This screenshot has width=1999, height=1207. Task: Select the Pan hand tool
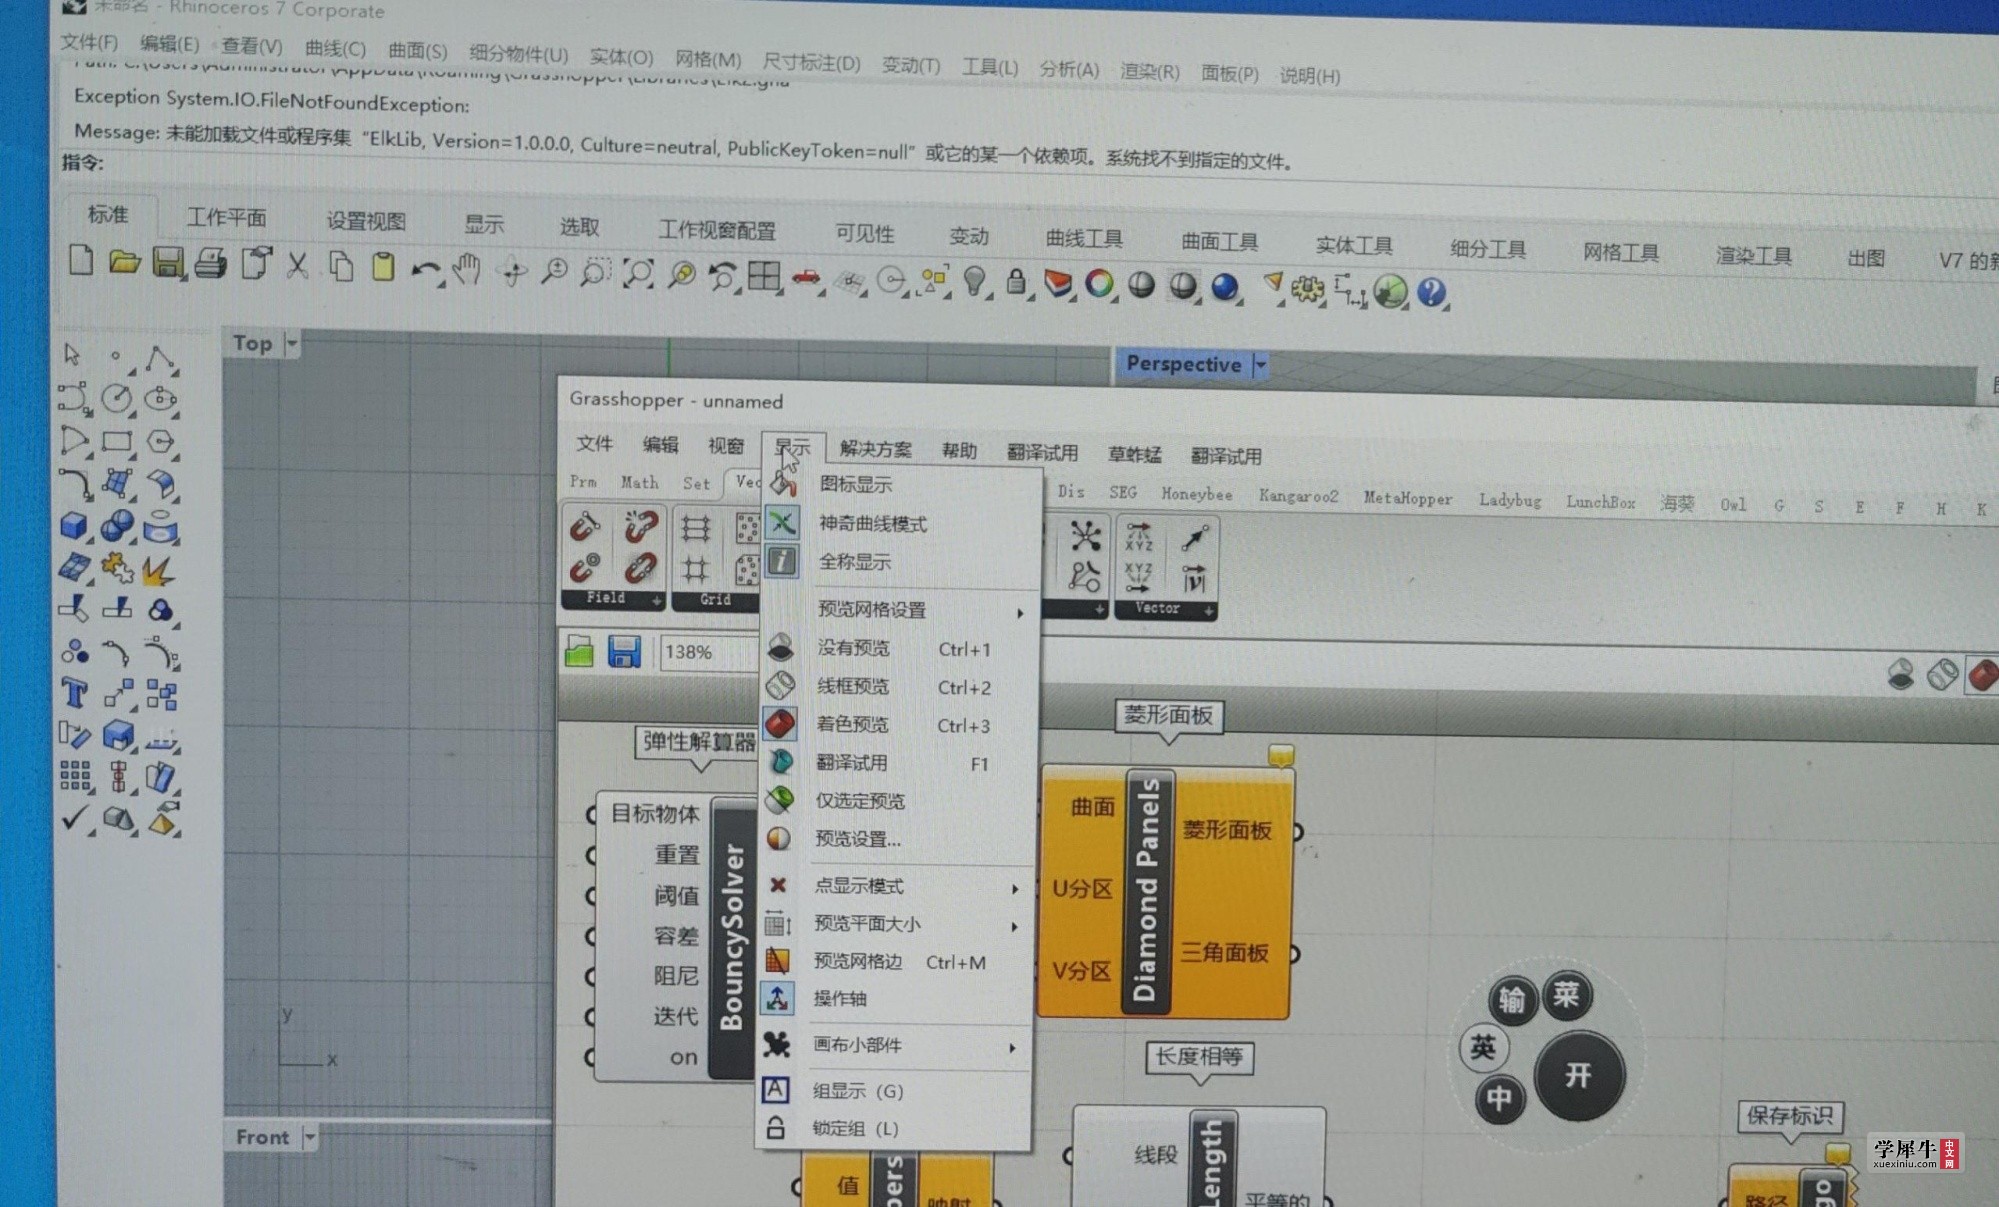pyautogui.click(x=466, y=270)
